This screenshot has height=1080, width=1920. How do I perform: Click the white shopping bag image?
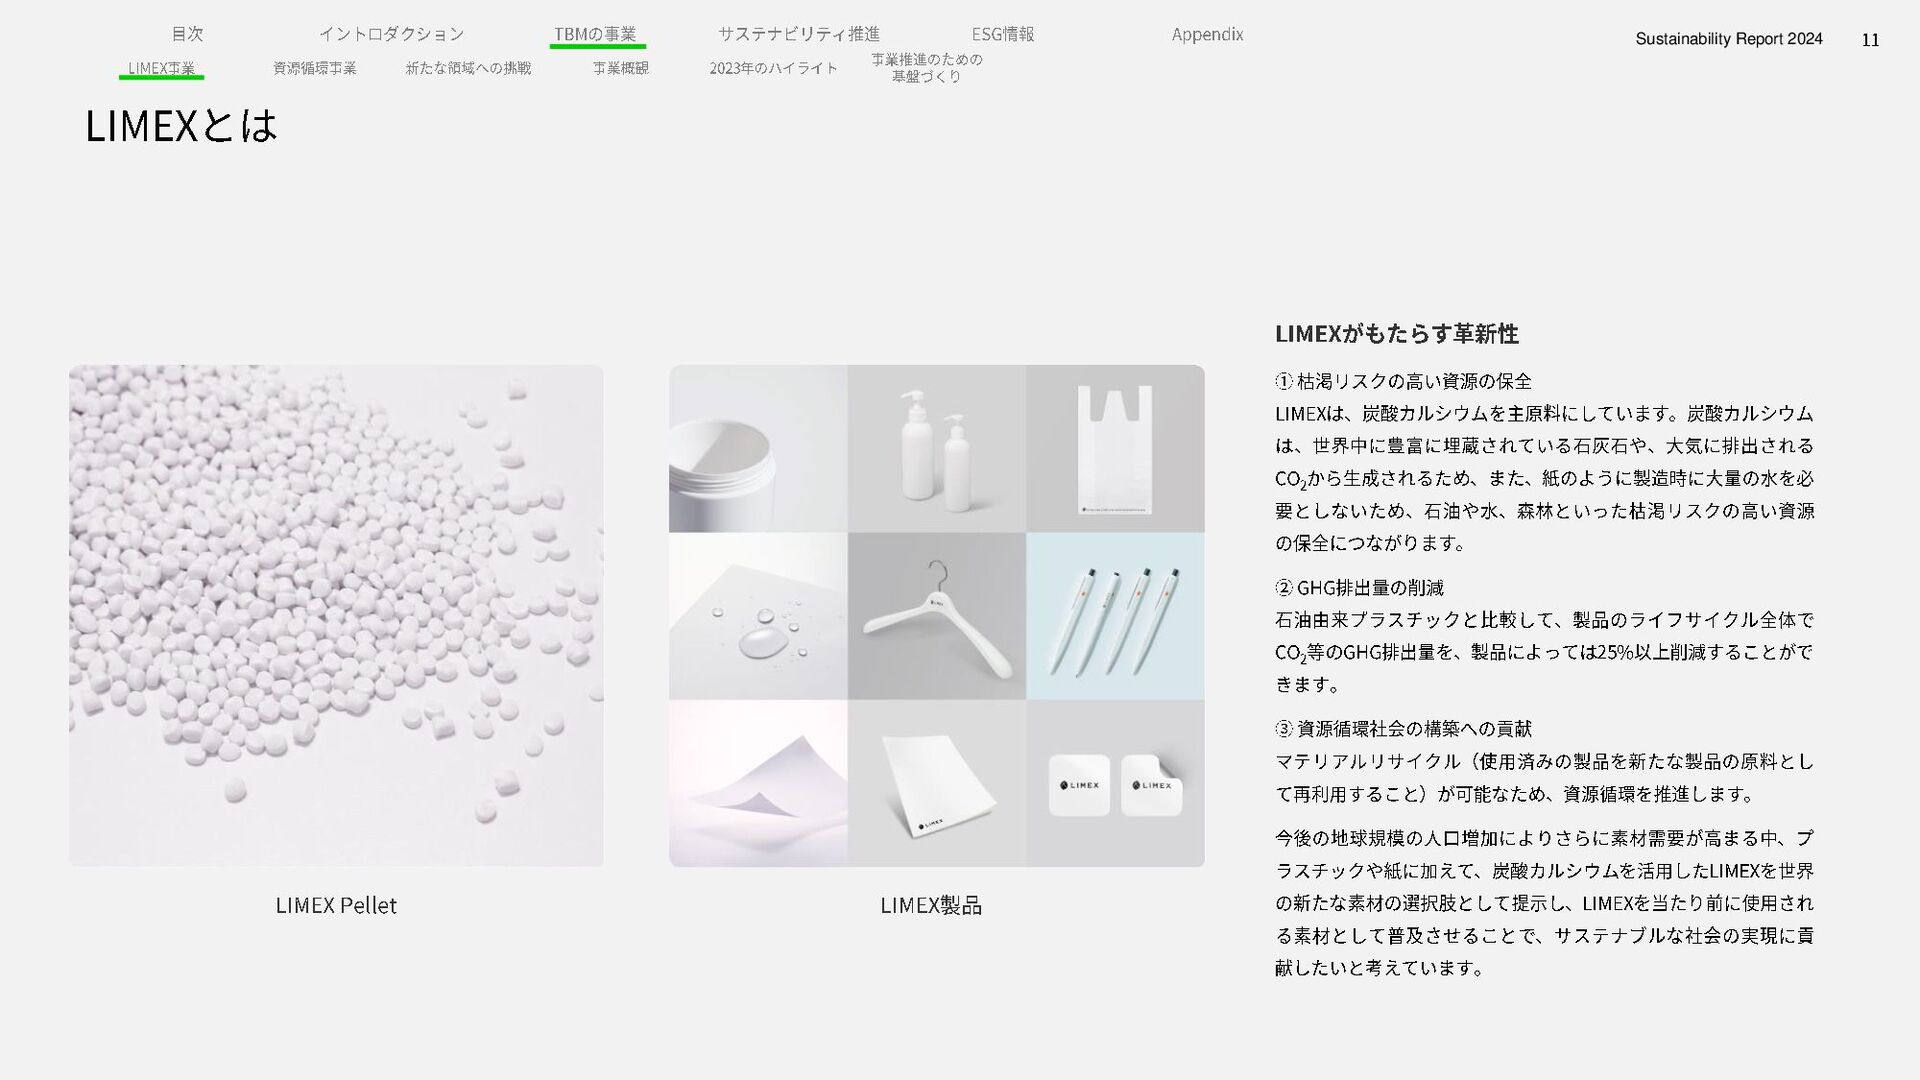click(1115, 448)
